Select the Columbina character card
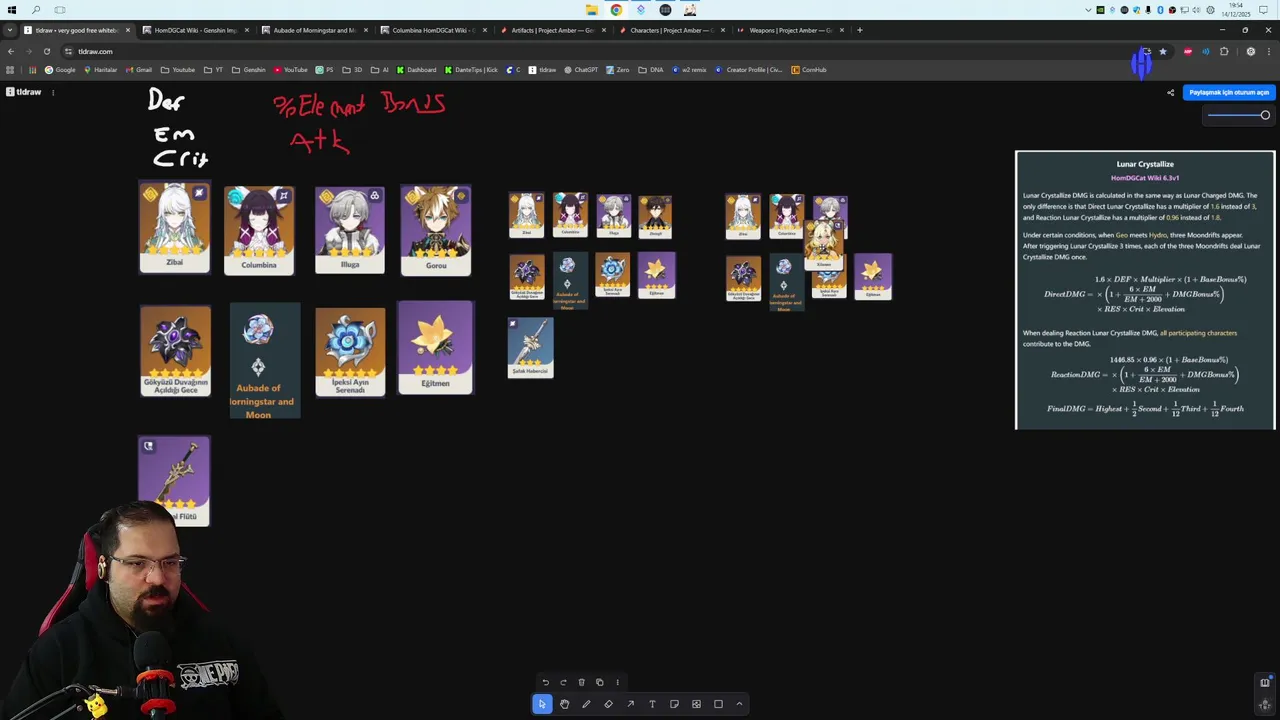 point(259,229)
